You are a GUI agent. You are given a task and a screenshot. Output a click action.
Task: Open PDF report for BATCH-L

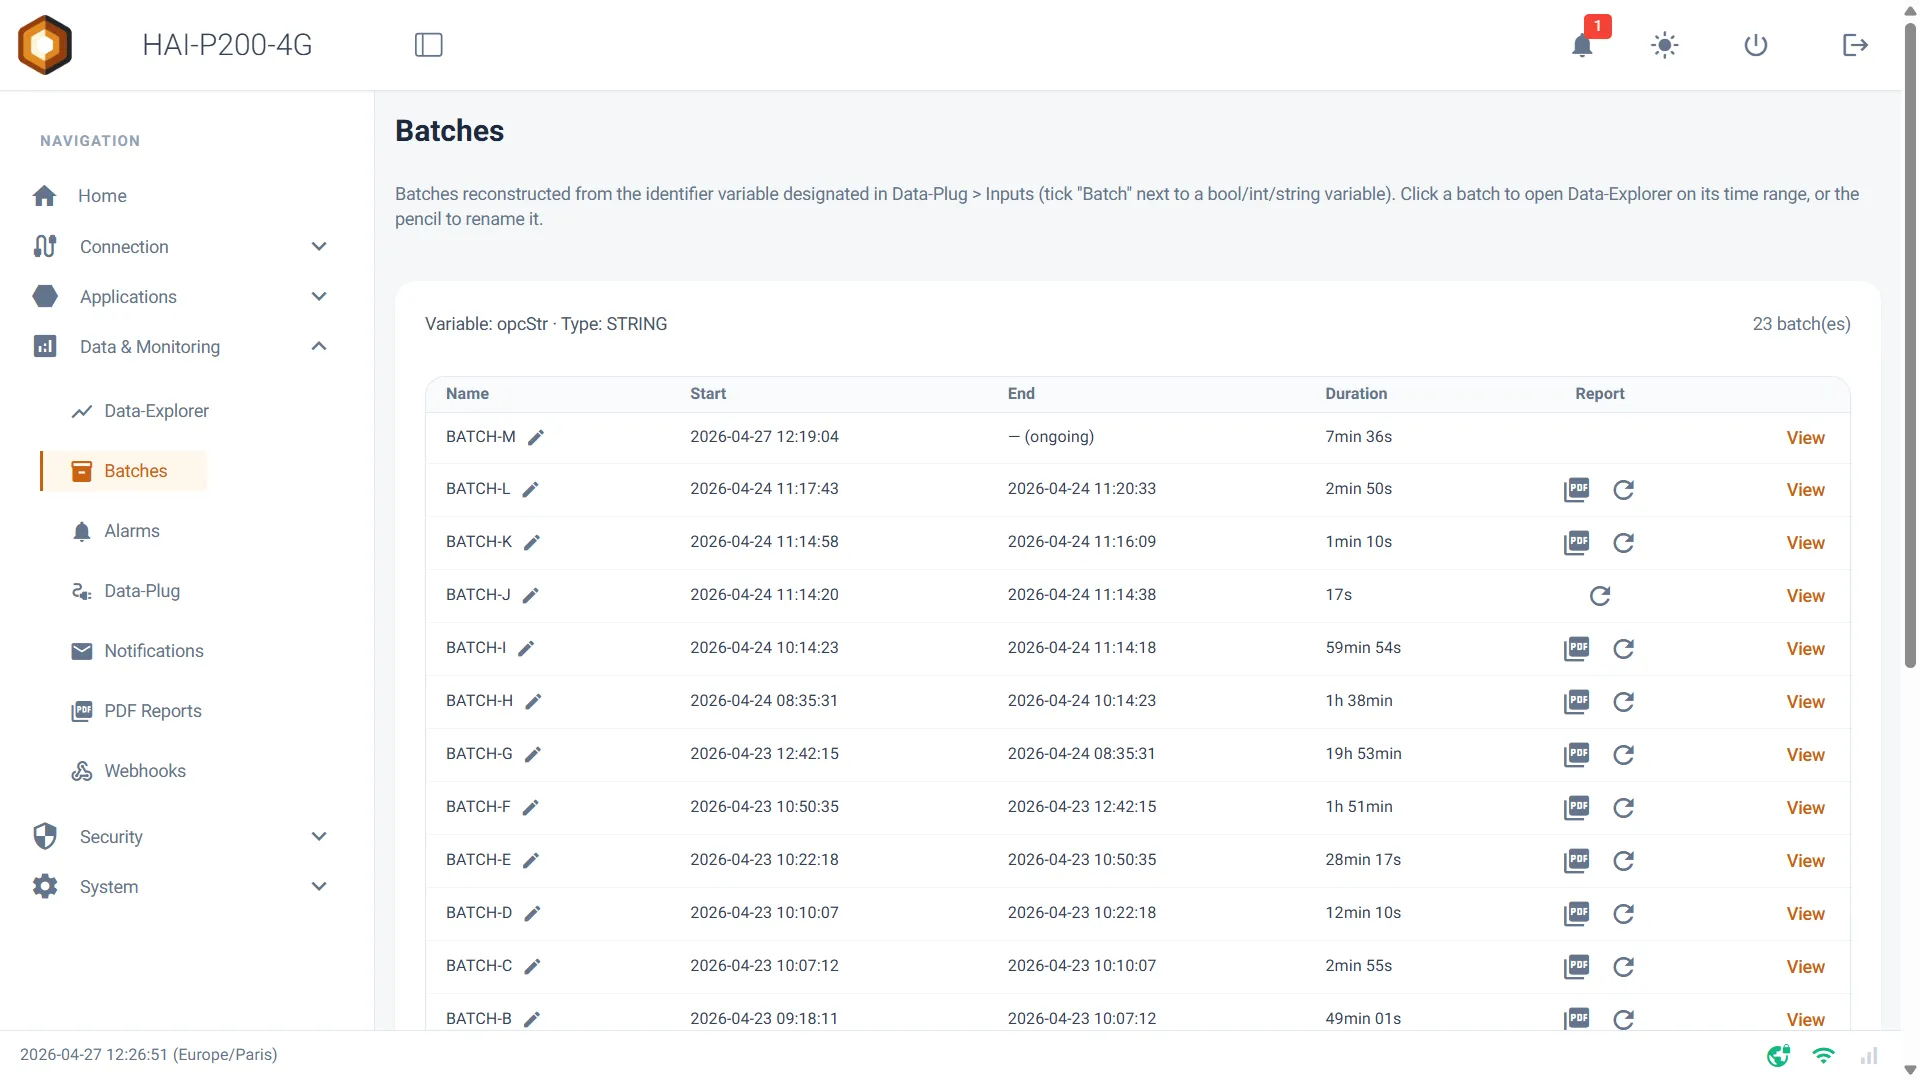coord(1577,490)
